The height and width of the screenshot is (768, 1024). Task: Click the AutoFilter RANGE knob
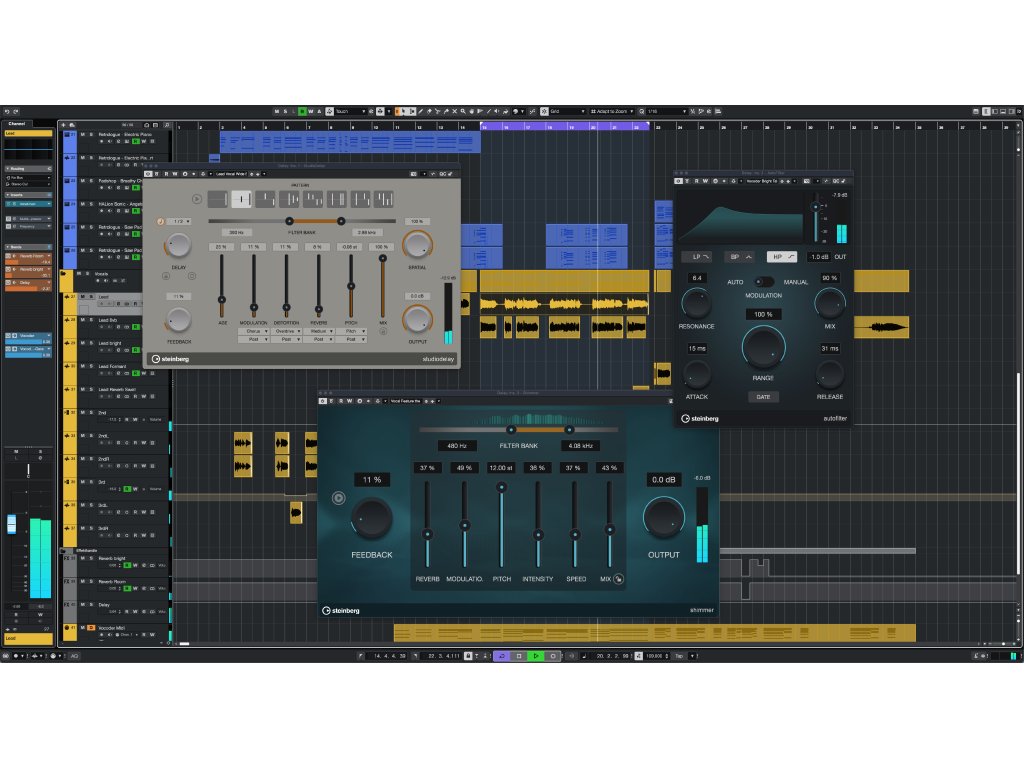[x=763, y=347]
